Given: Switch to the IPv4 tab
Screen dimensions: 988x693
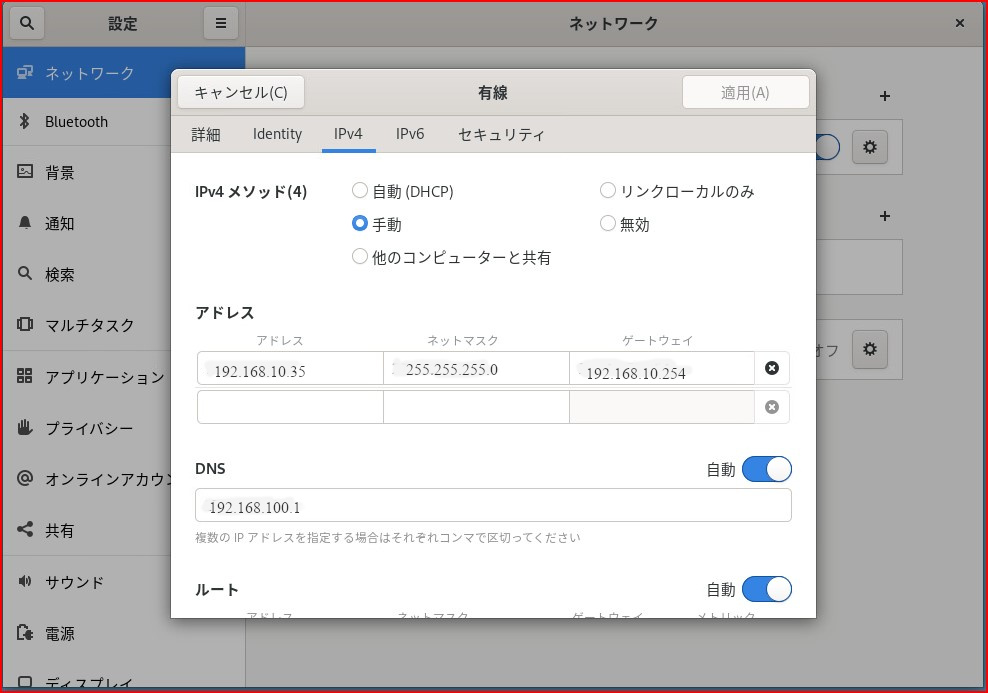Looking at the screenshot, I should click(x=348, y=134).
